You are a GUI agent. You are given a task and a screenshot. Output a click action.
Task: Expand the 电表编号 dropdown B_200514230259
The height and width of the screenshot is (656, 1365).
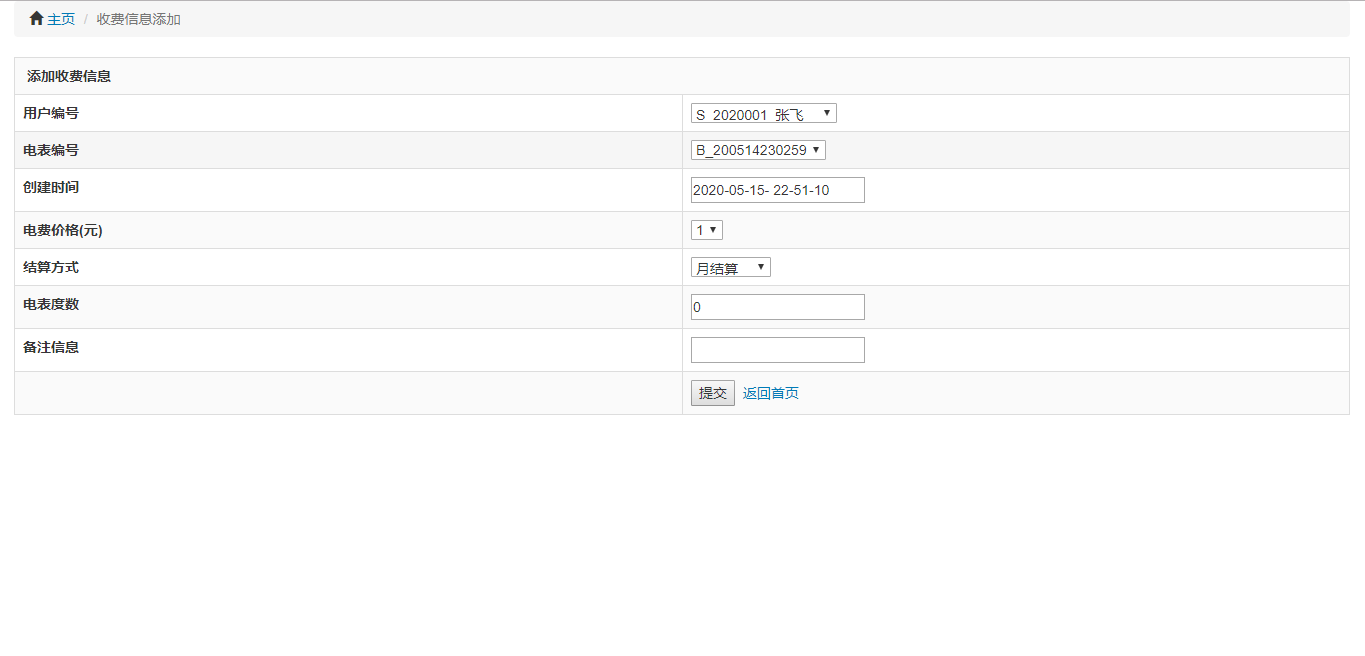tap(758, 150)
